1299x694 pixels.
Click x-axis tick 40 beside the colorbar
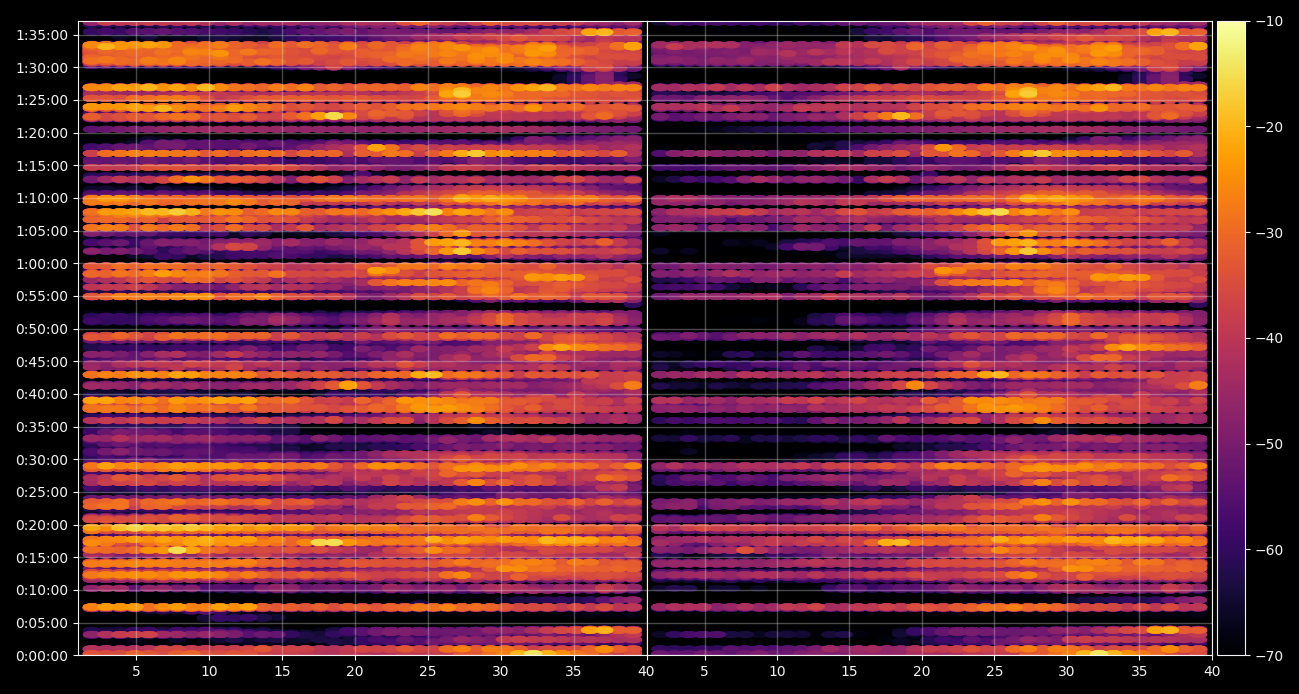tap(1211, 672)
